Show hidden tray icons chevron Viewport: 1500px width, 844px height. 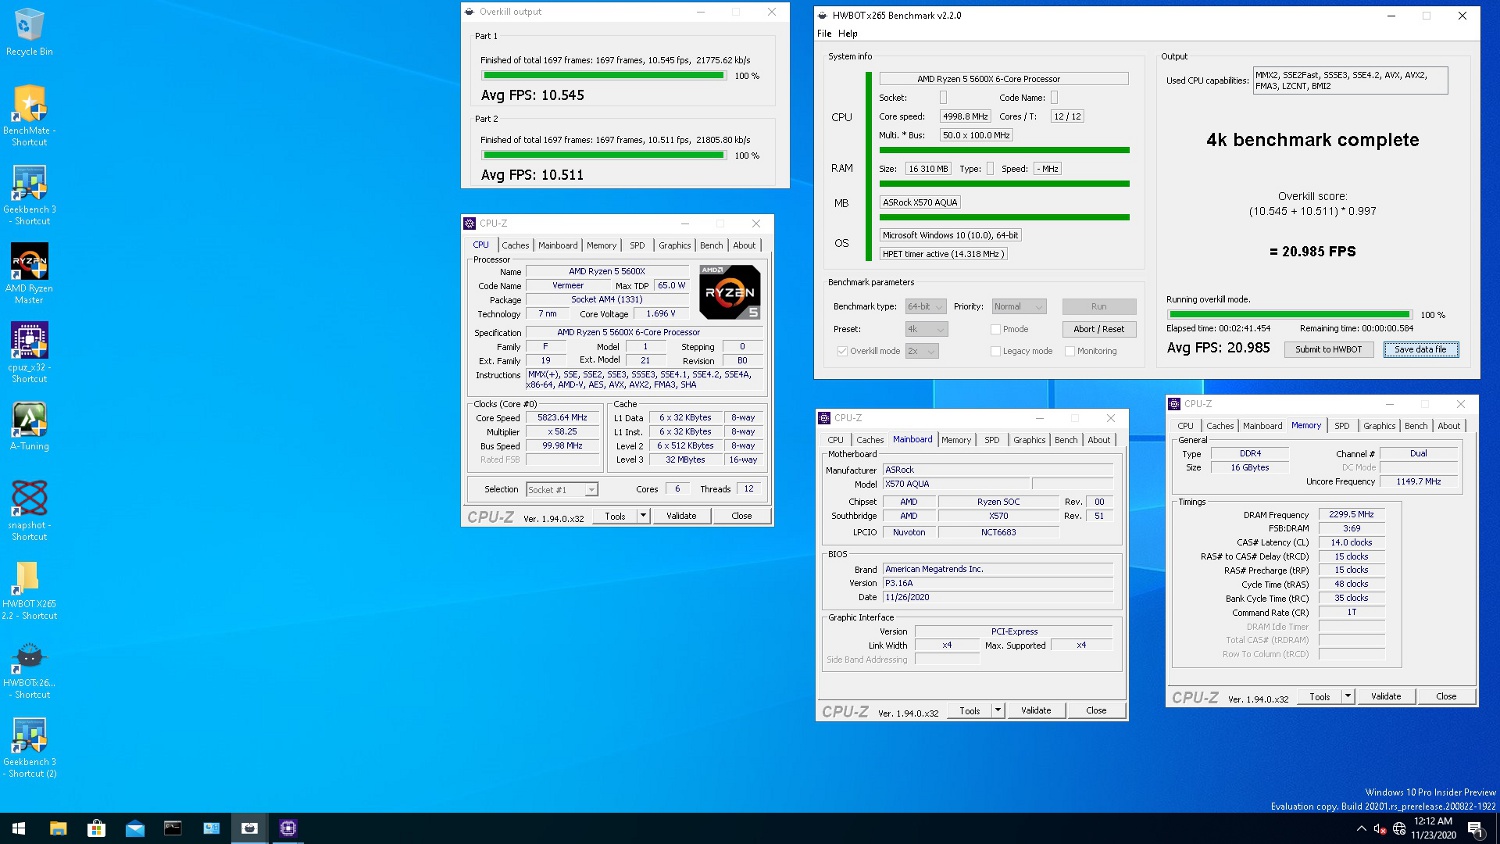click(1361, 828)
